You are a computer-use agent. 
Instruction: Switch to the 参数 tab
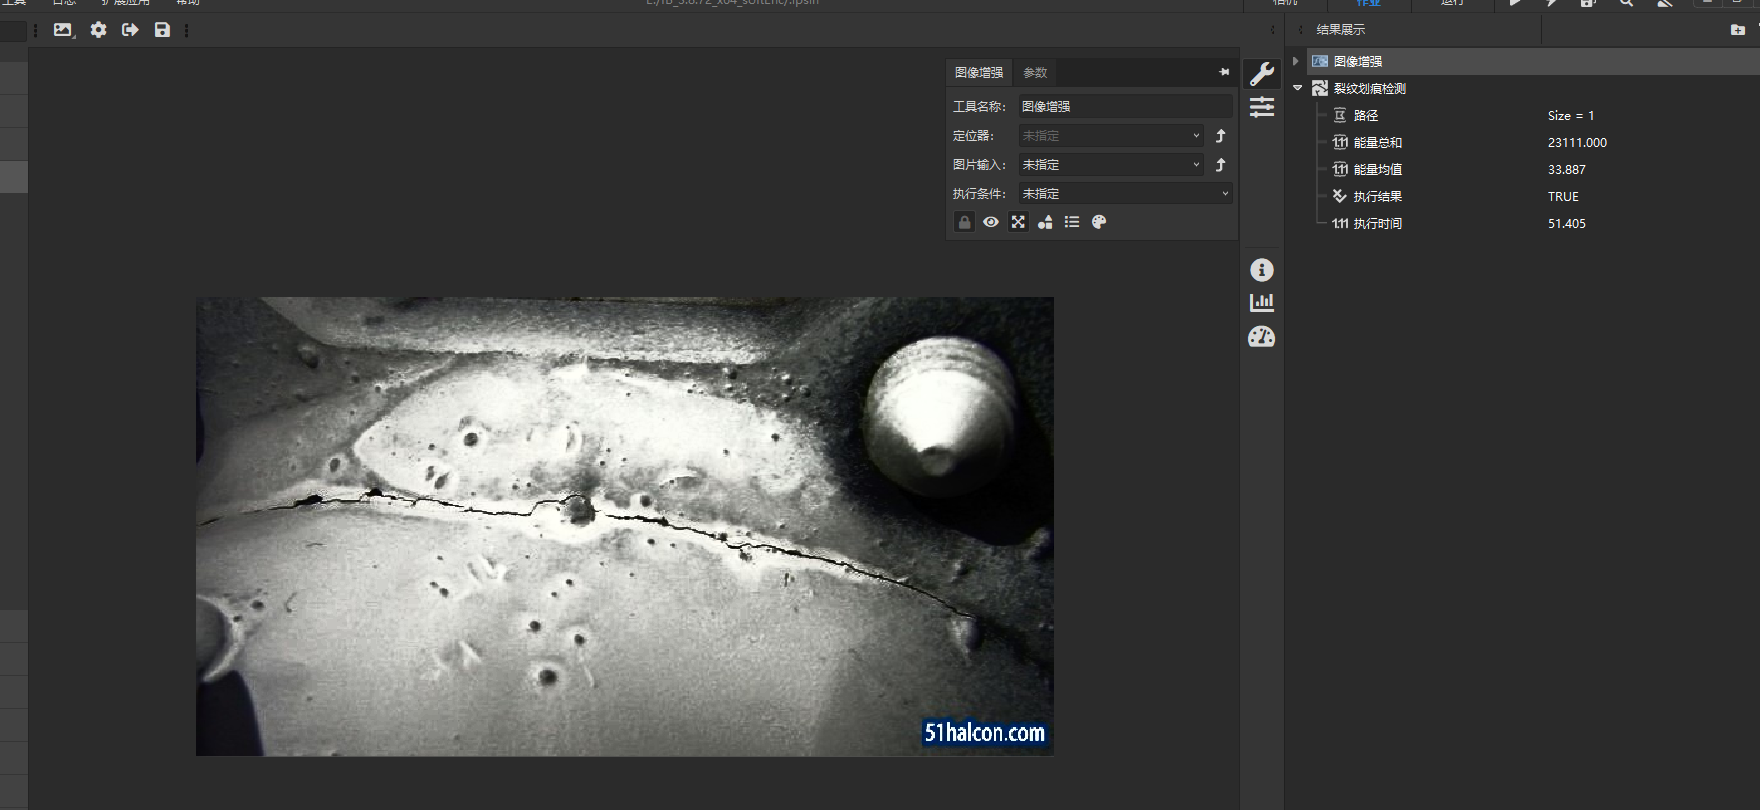point(1035,73)
